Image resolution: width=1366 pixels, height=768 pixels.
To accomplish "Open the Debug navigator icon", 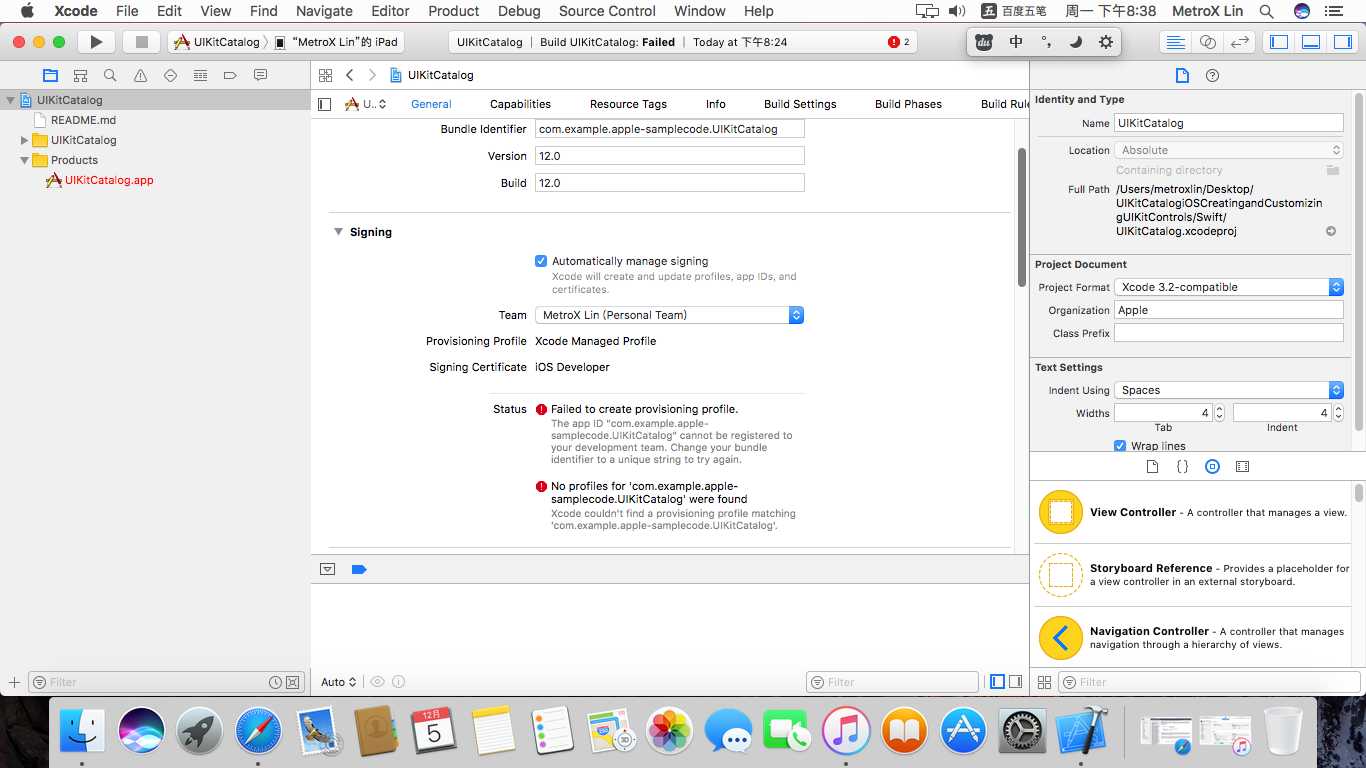I will coord(200,75).
